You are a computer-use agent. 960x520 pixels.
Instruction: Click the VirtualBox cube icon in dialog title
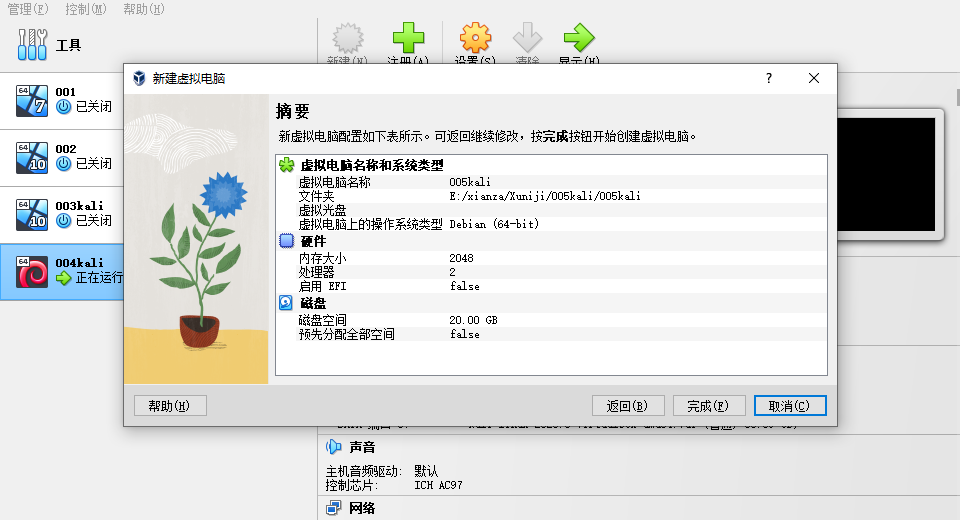139,78
